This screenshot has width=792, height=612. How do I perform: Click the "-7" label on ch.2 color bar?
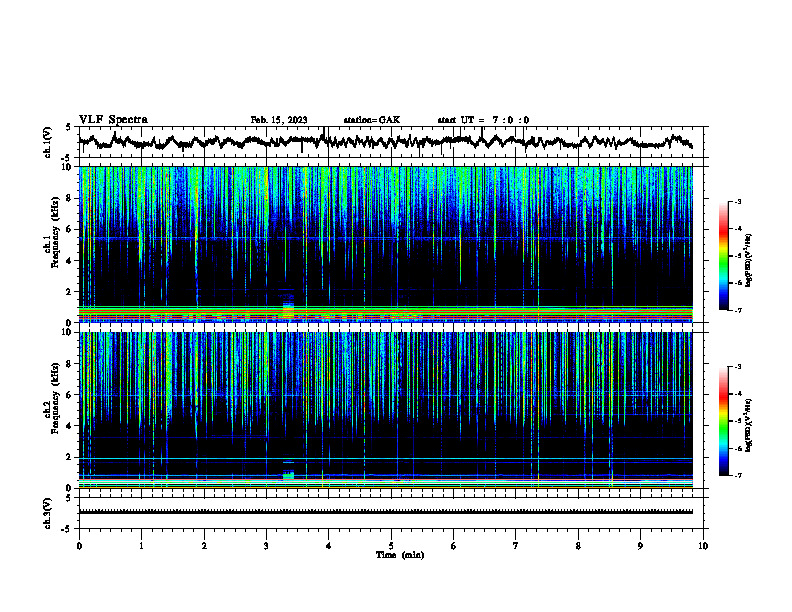click(738, 475)
